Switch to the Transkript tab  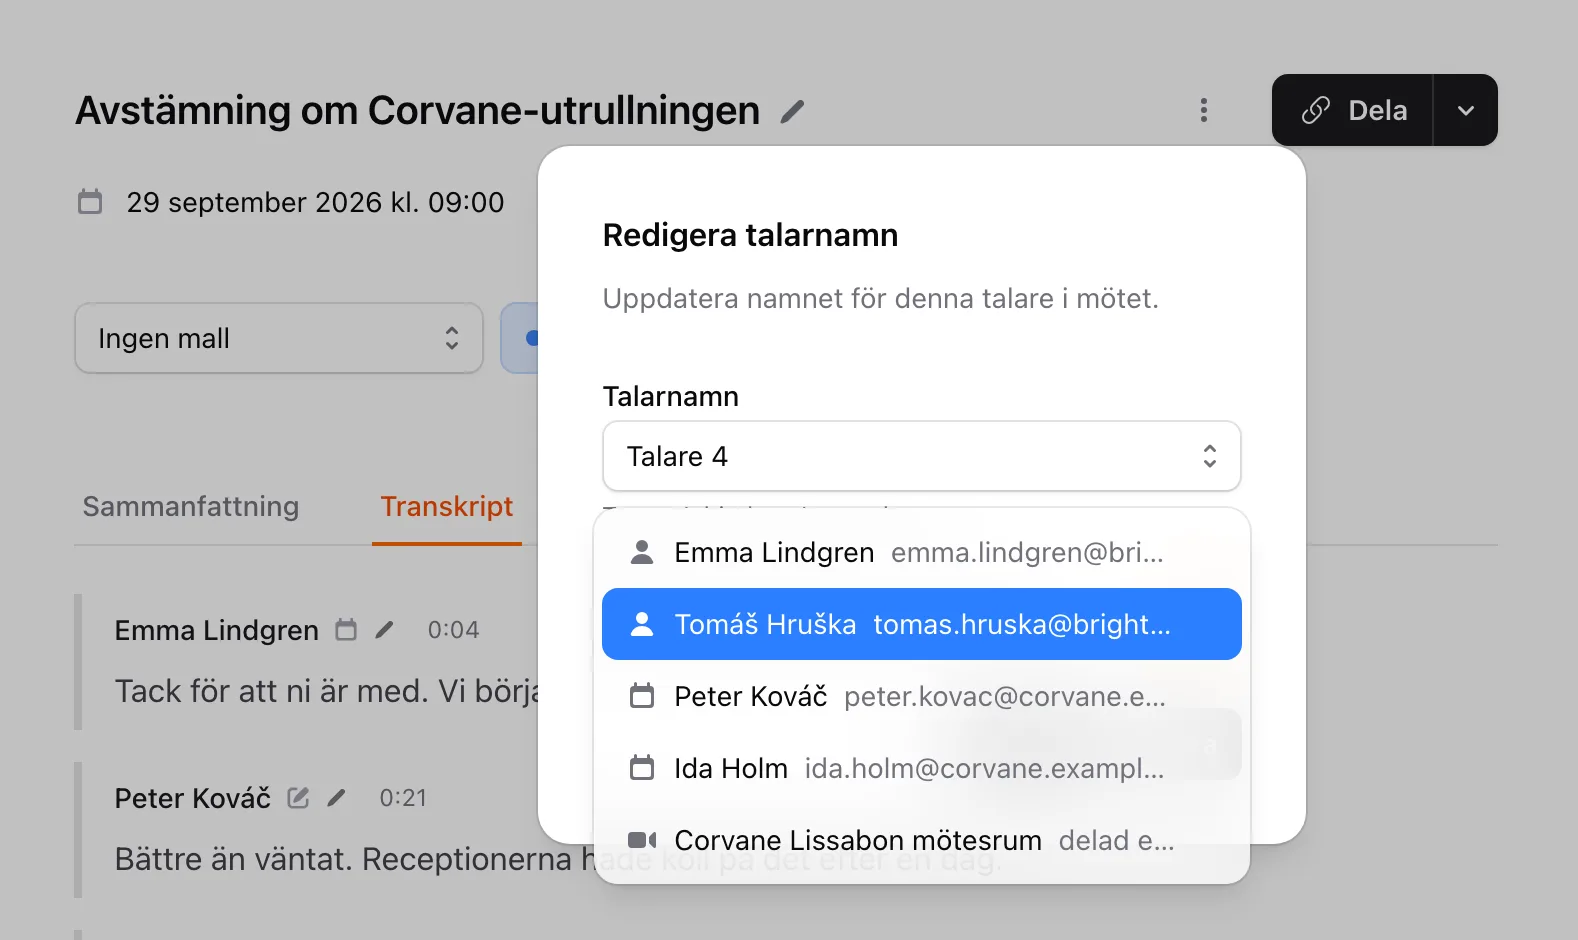[x=447, y=506]
